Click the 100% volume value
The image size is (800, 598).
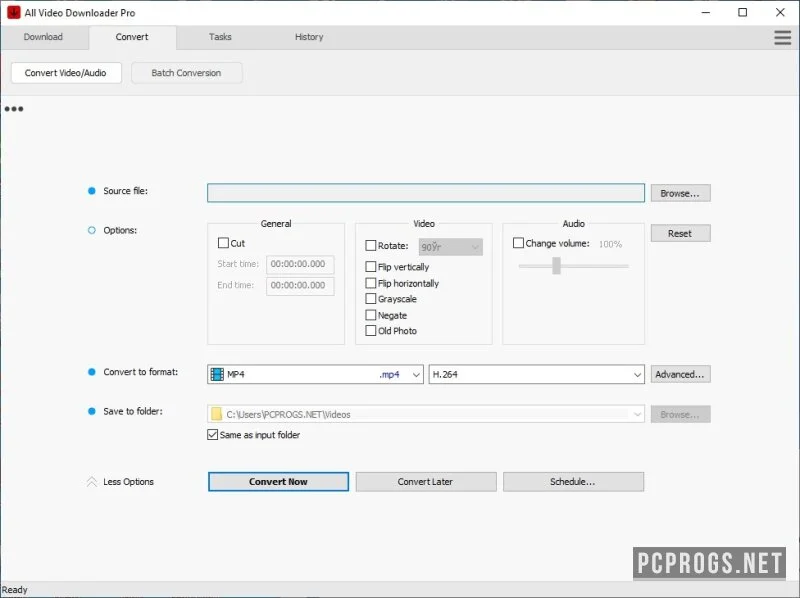pyautogui.click(x=610, y=244)
